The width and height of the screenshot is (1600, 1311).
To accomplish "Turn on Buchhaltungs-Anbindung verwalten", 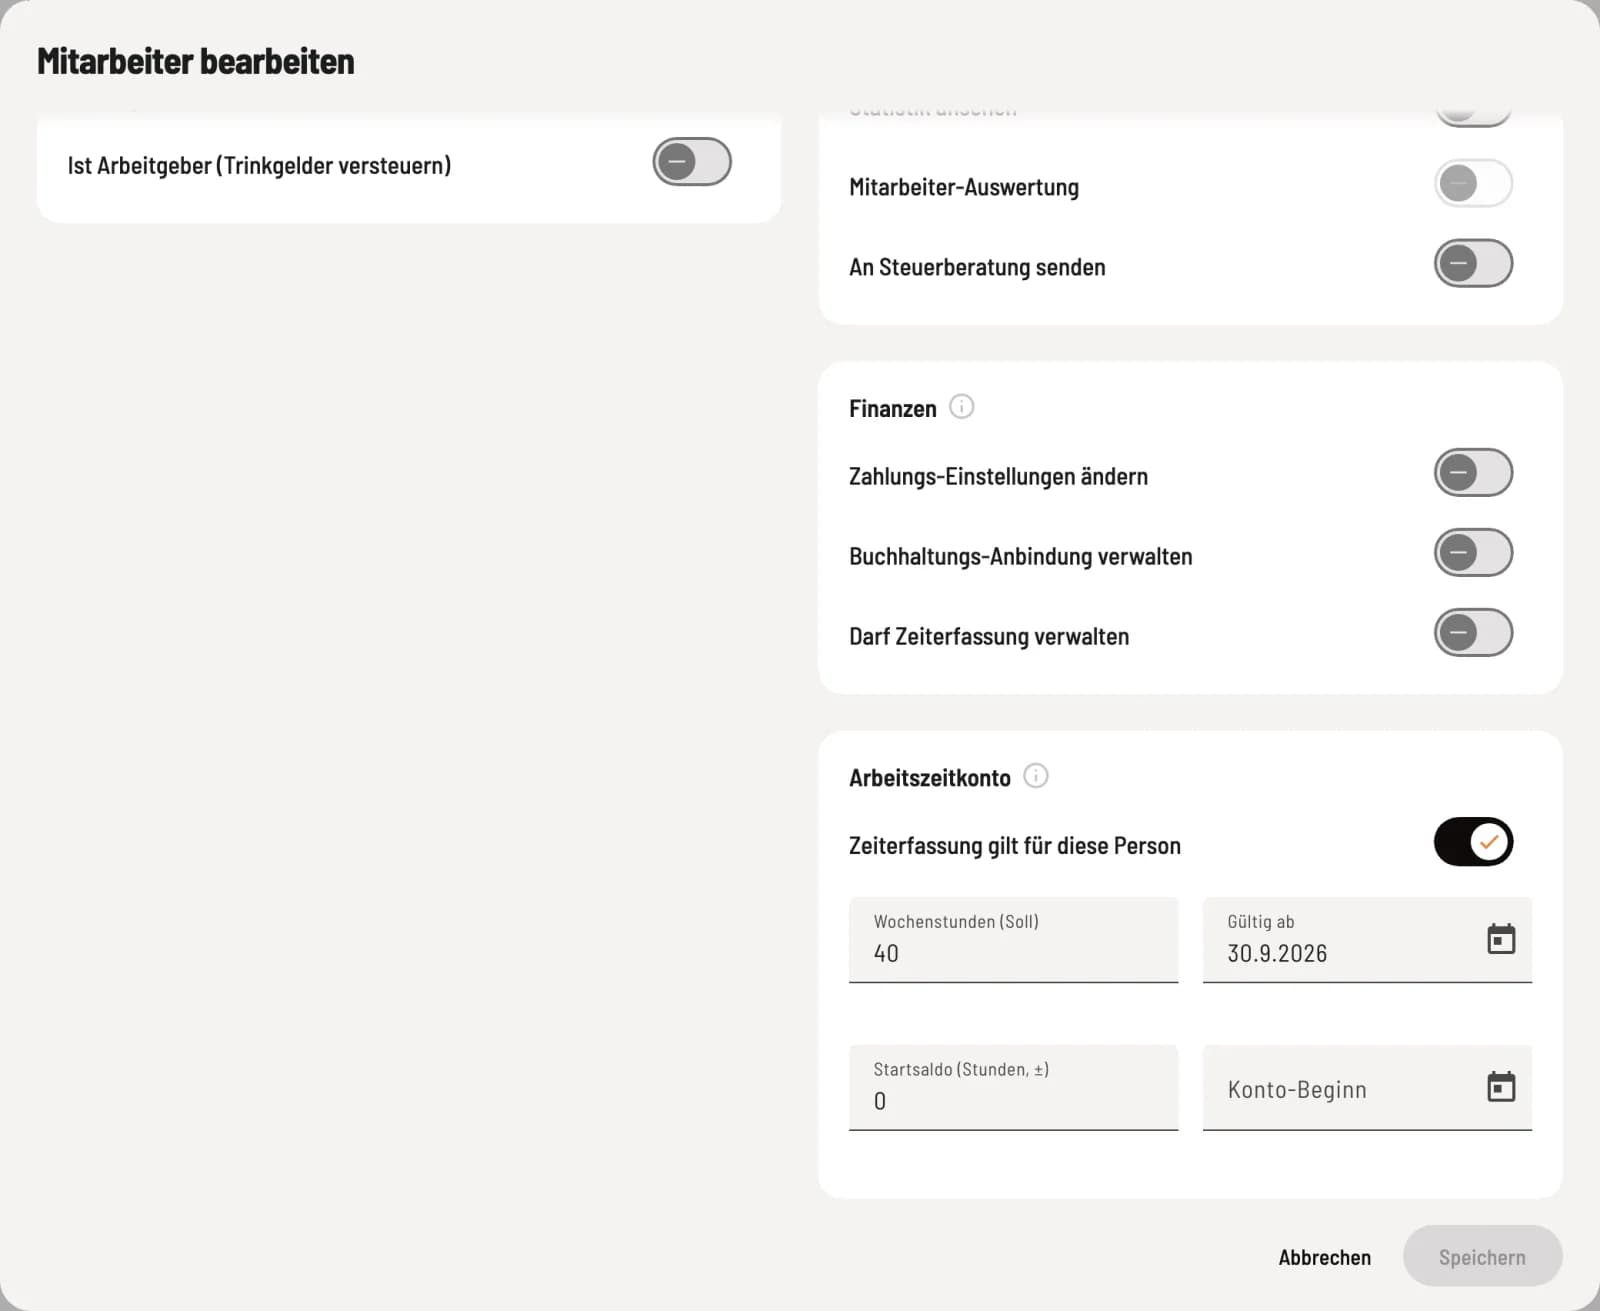I will [x=1473, y=552].
